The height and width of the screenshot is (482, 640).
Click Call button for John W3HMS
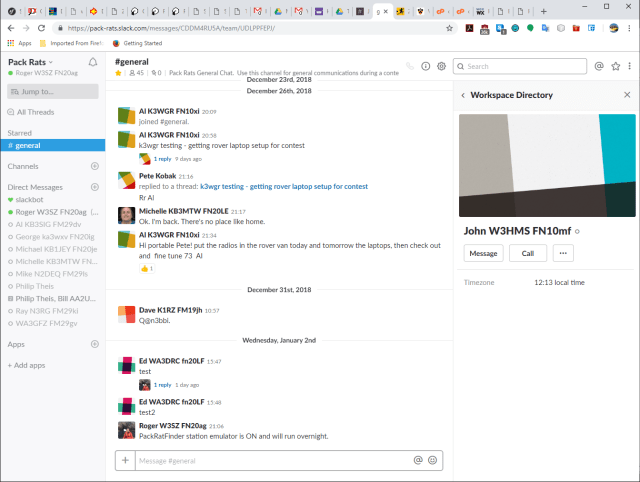(528, 253)
